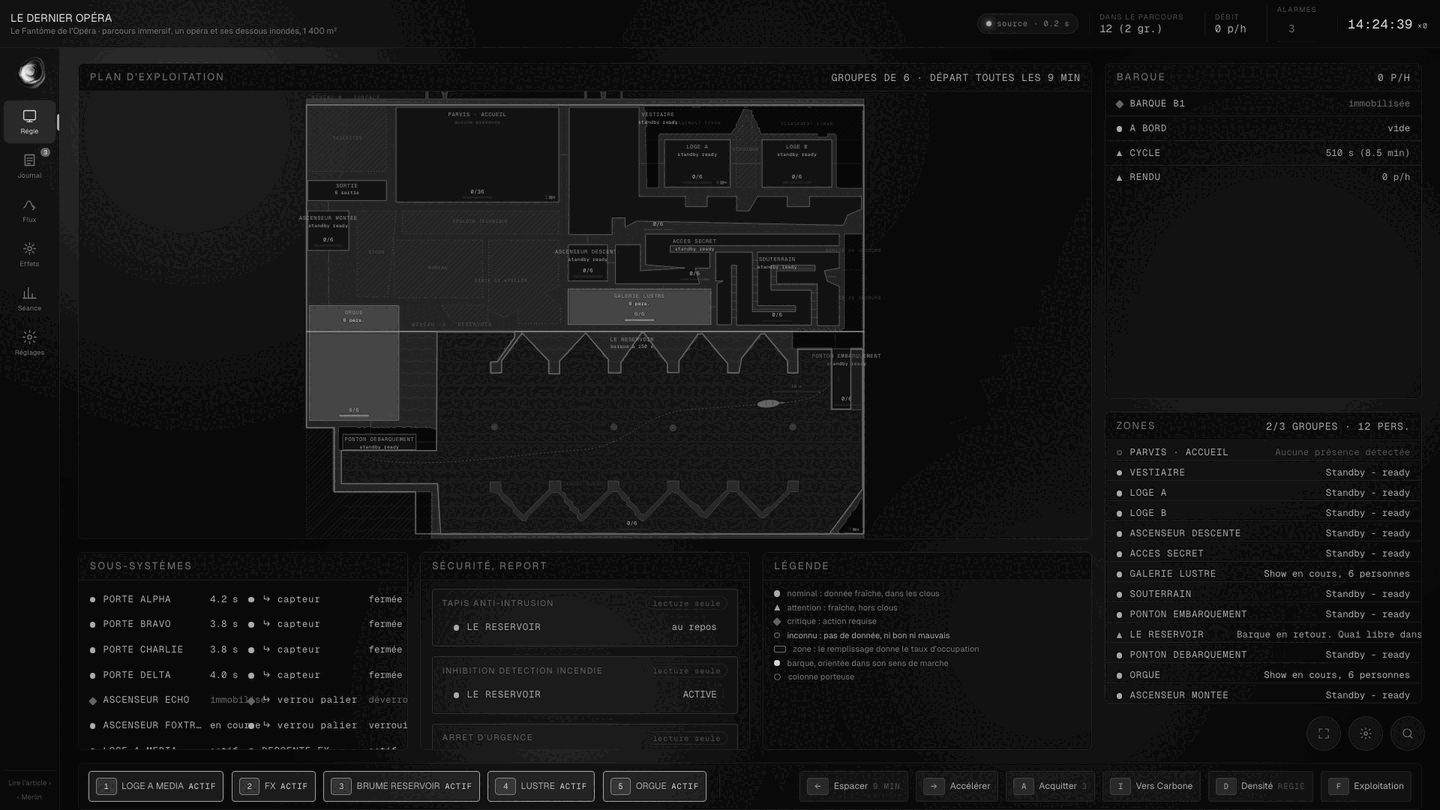The height and width of the screenshot is (810, 1440).
Task: Select the Loge B room on the plan
Action: click(x=796, y=162)
